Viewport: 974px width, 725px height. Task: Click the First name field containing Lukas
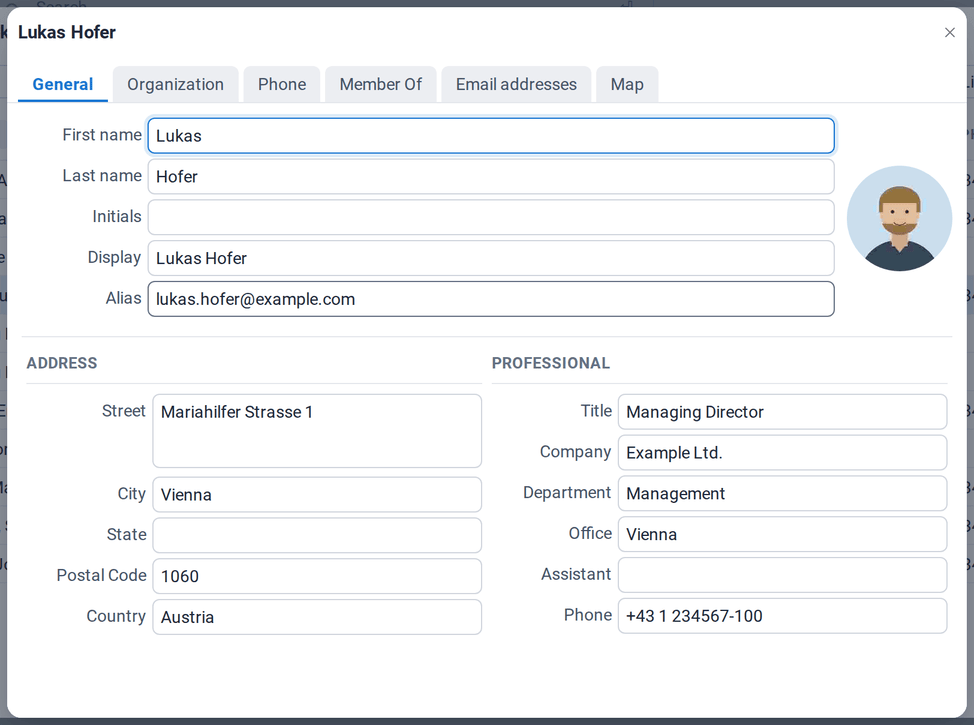[x=491, y=135]
